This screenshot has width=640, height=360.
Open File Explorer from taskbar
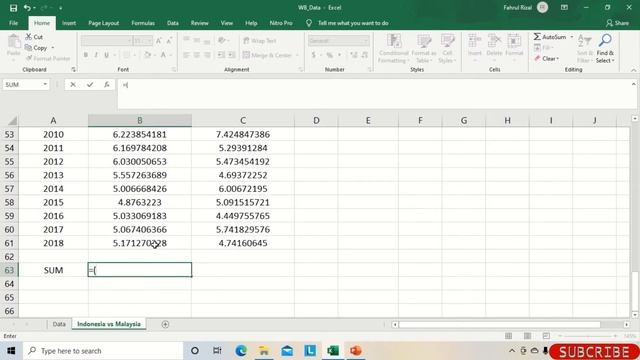264,351
